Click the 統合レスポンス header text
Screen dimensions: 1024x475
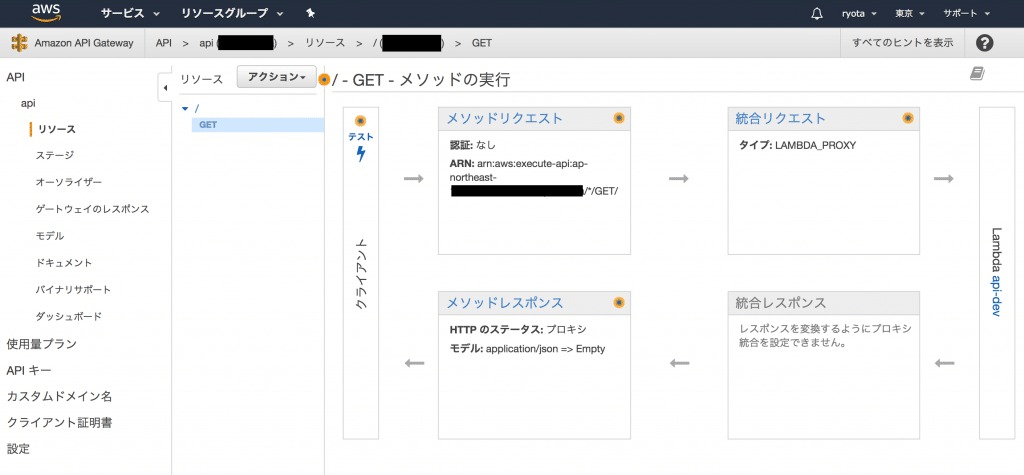coord(780,303)
